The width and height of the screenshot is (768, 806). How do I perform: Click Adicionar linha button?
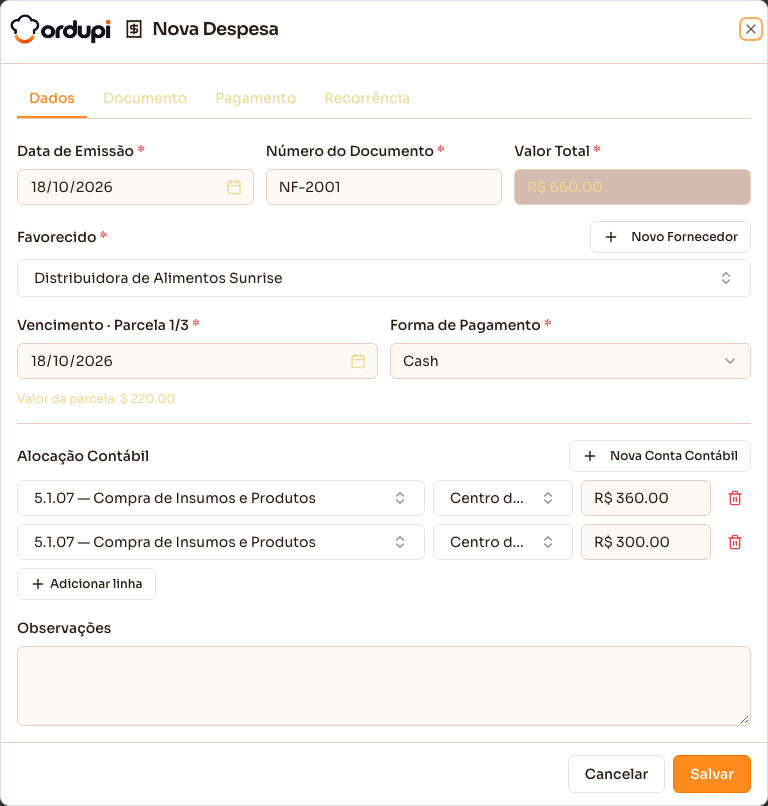(86, 584)
